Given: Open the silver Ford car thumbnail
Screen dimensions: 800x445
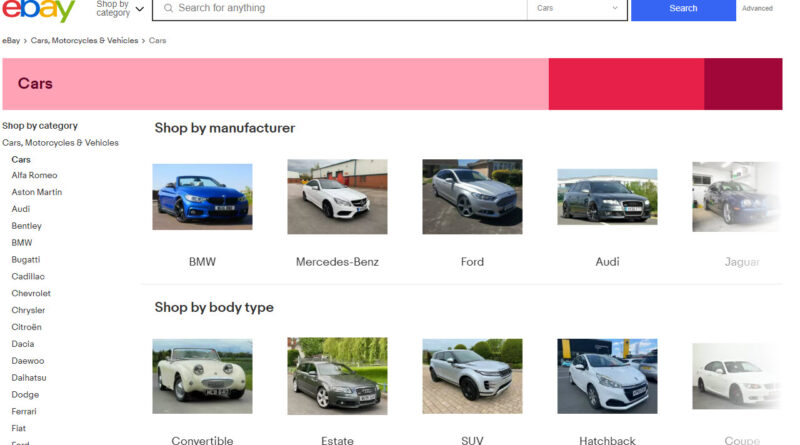Looking at the screenshot, I should 472,196.
